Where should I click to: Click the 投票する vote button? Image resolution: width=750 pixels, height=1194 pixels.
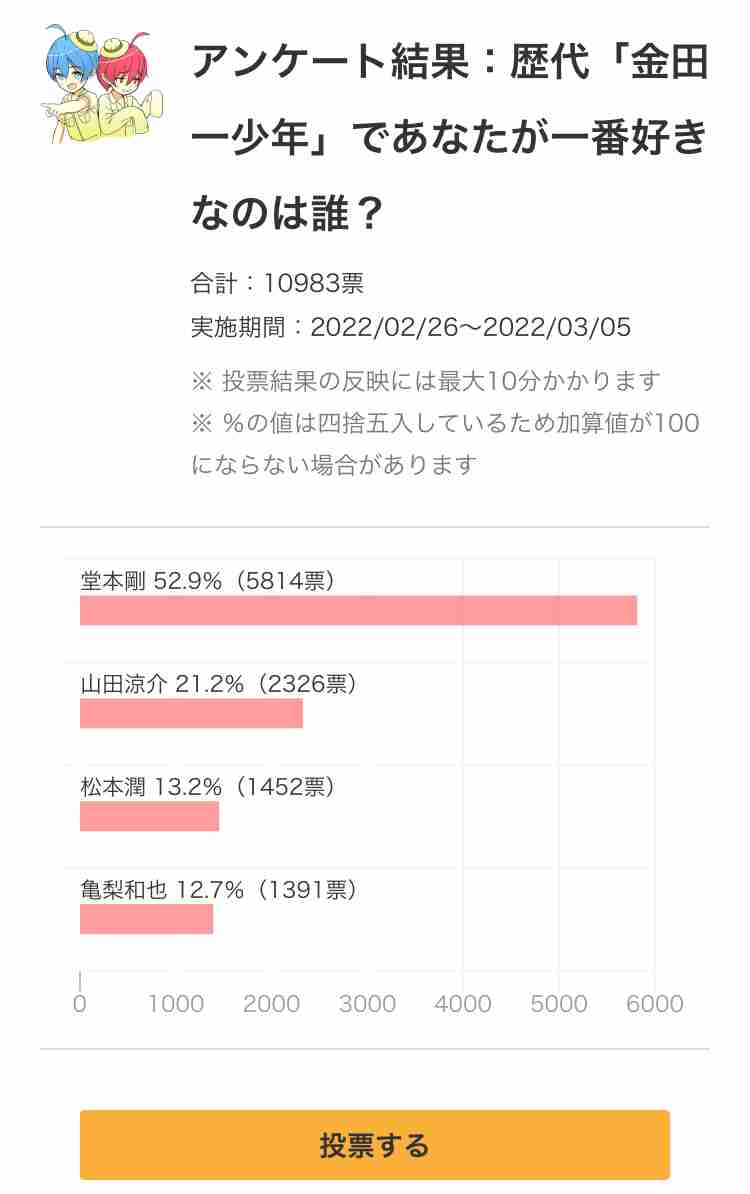pos(375,1145)
